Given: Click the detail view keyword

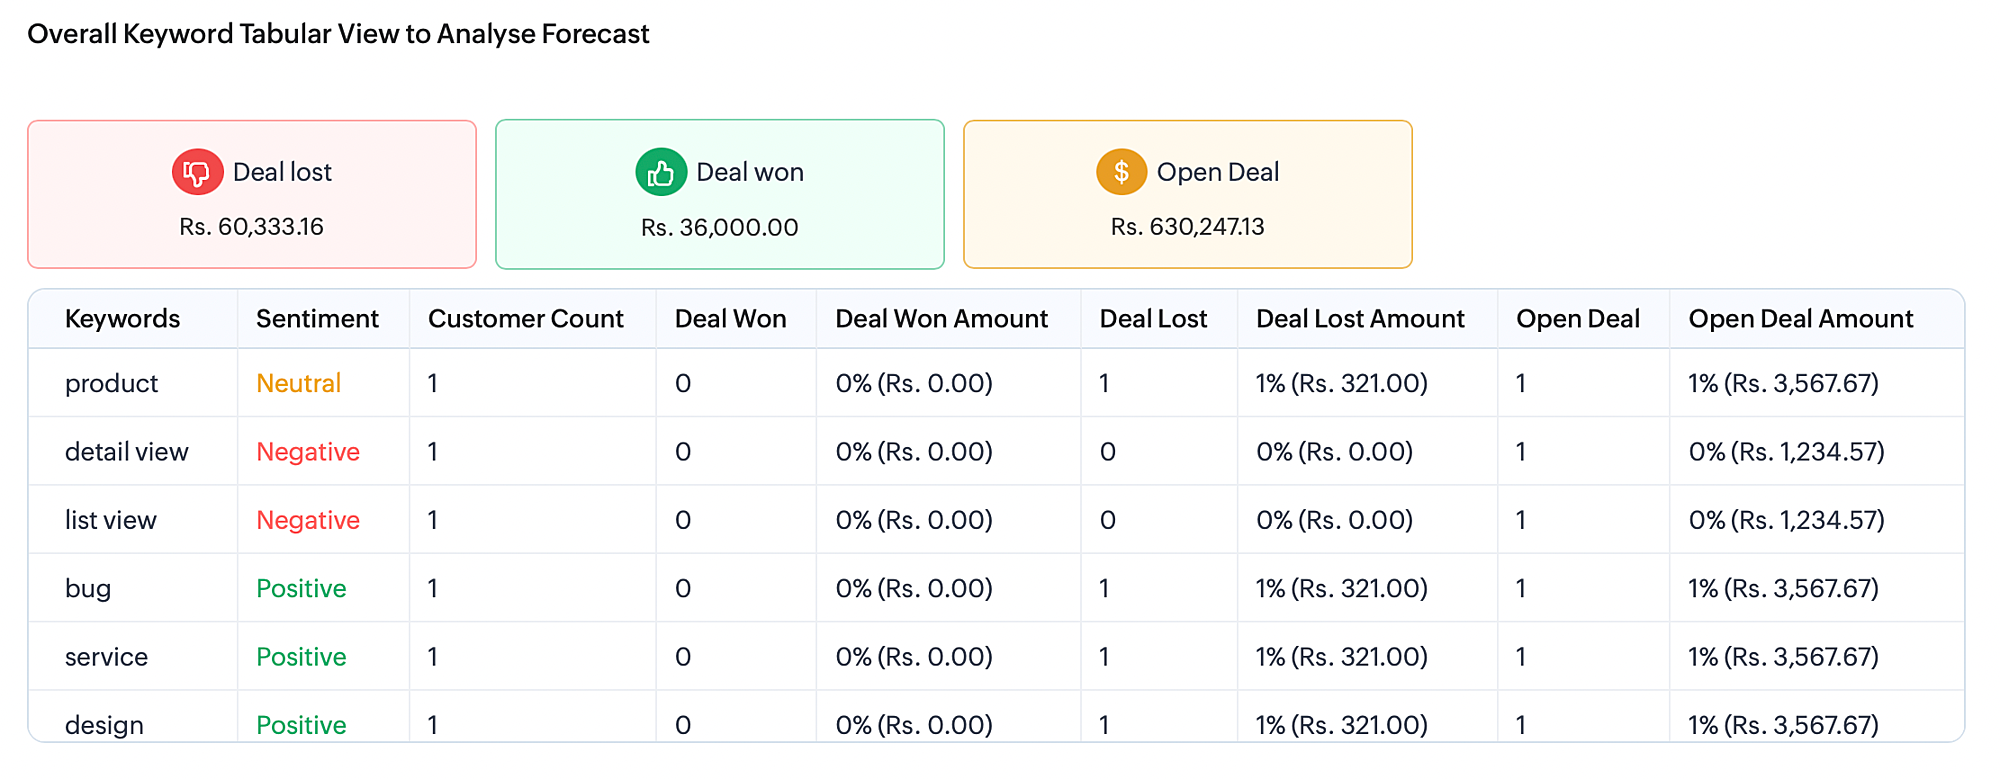Looking at the screenshot, I should tap(126, 452).
